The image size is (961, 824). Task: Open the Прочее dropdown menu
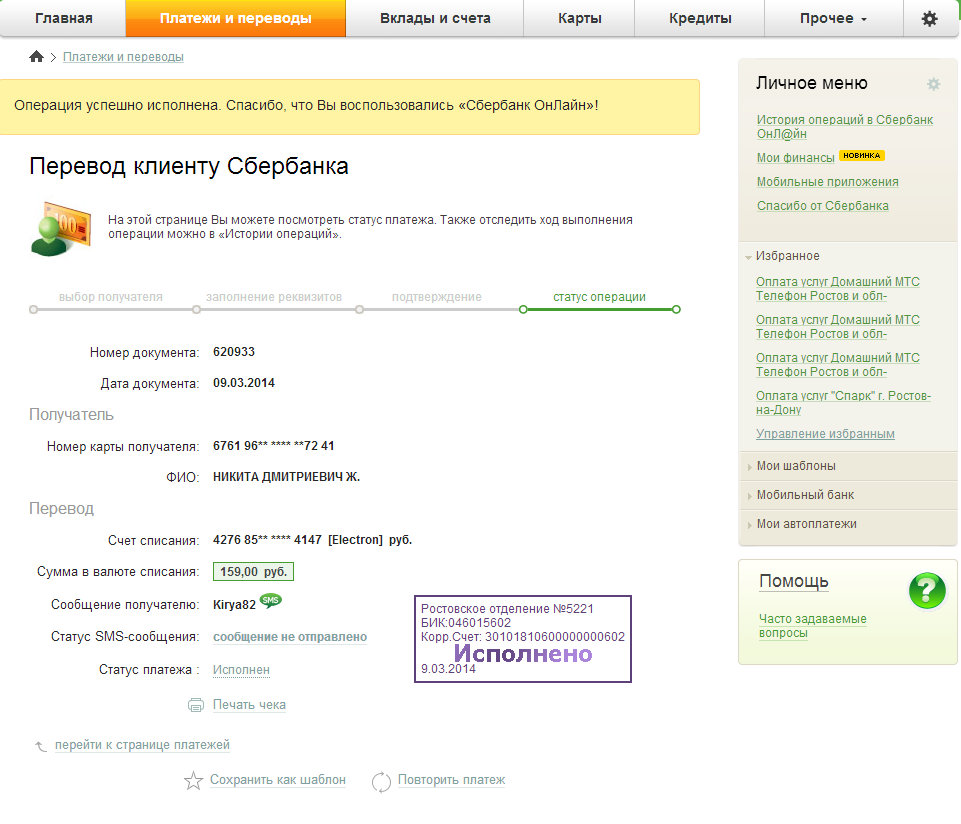point(833,18)
